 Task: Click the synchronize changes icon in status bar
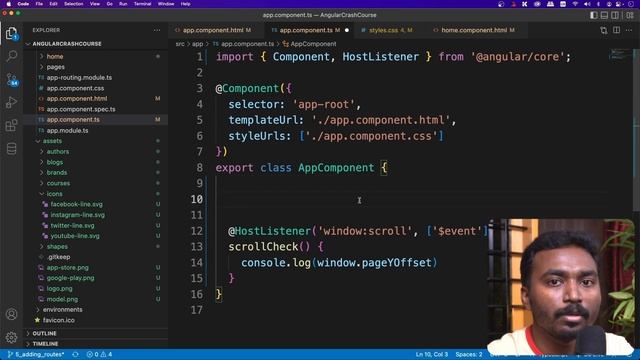(76, 354)
